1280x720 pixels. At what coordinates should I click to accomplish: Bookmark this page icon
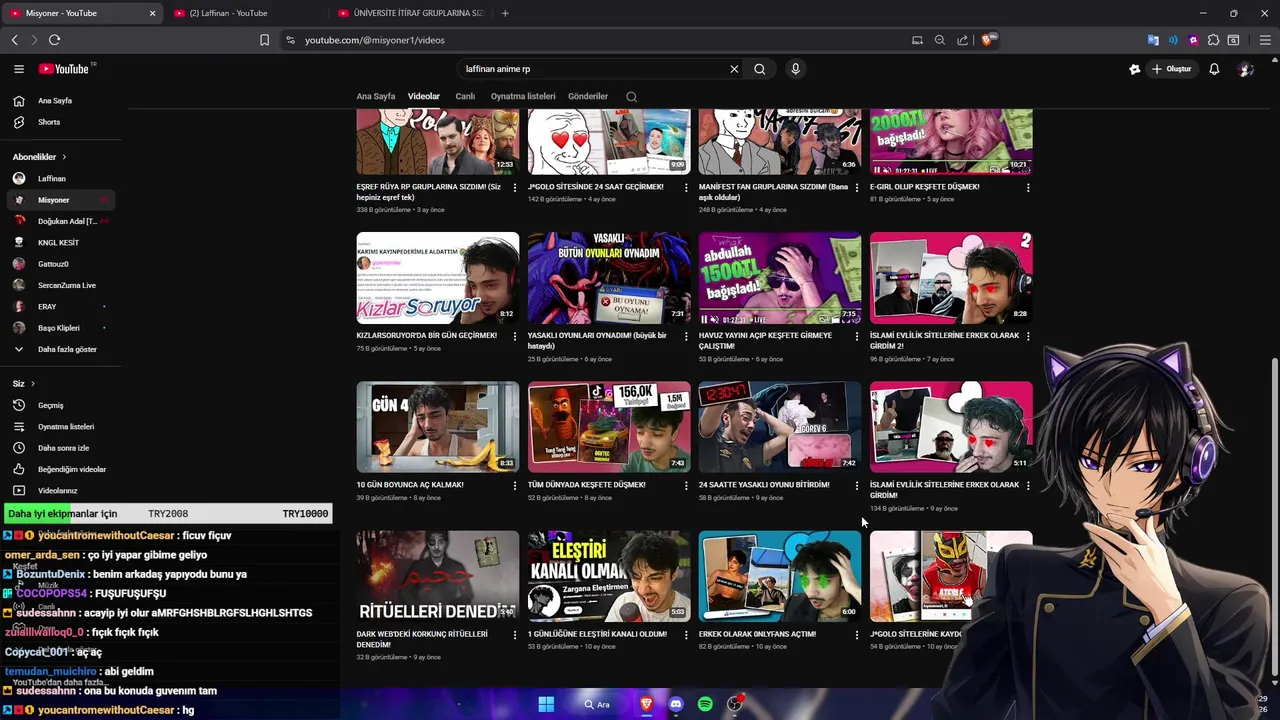264,40
